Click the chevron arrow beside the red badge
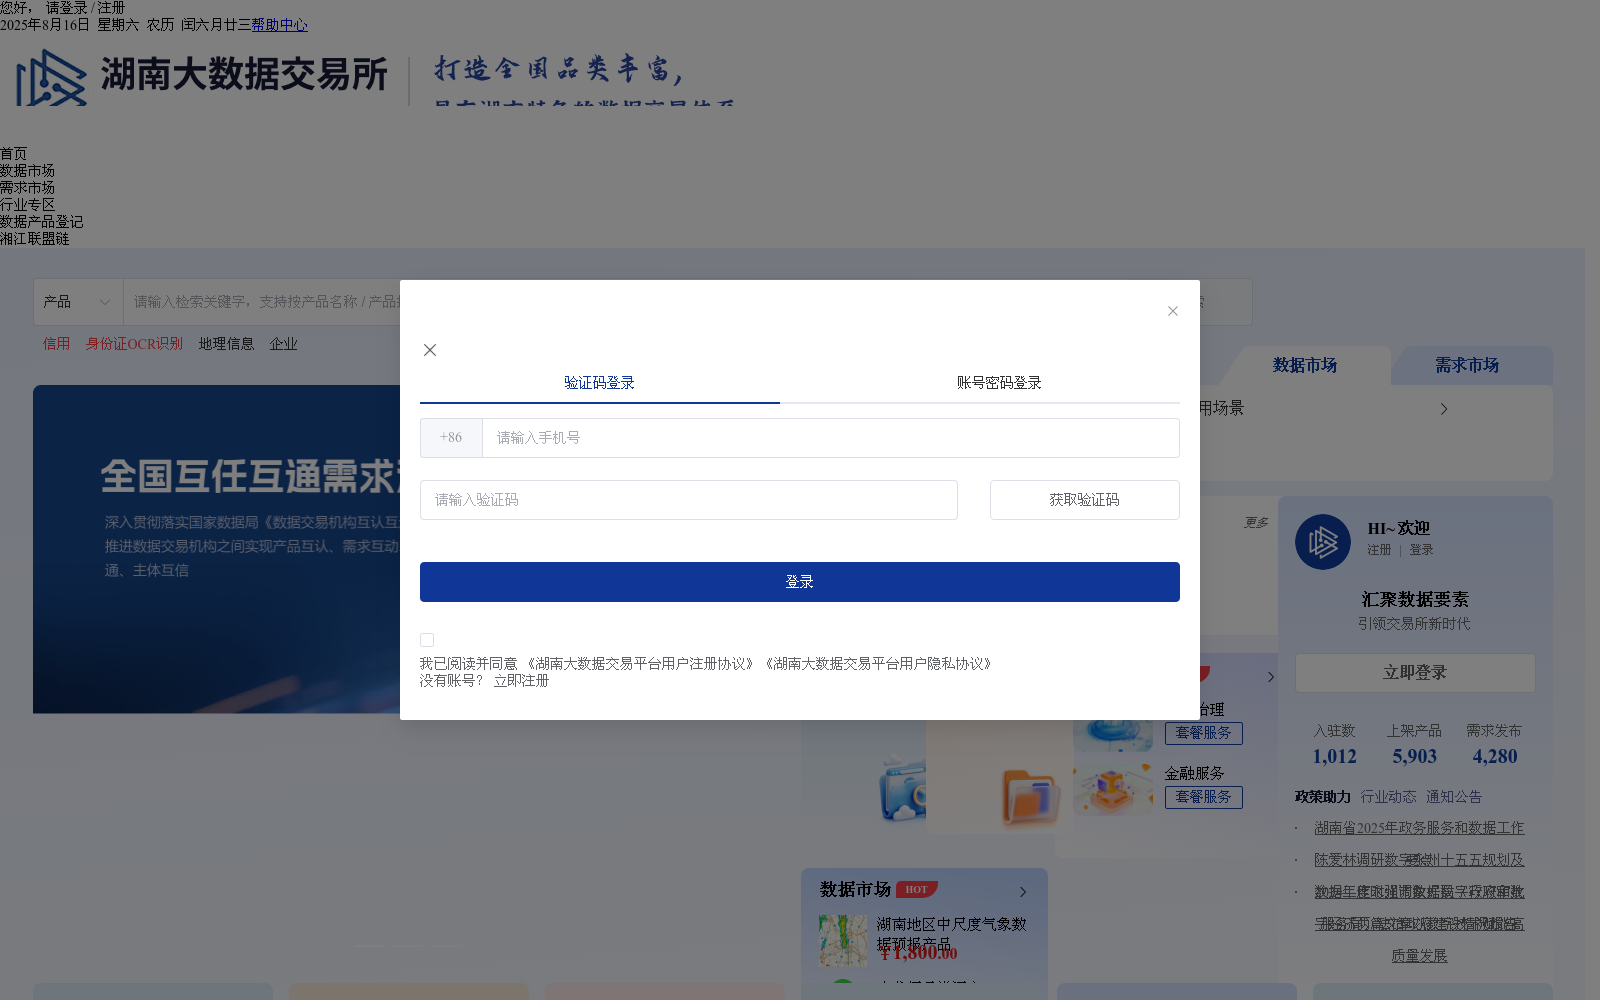 [x=1271, y=677]
